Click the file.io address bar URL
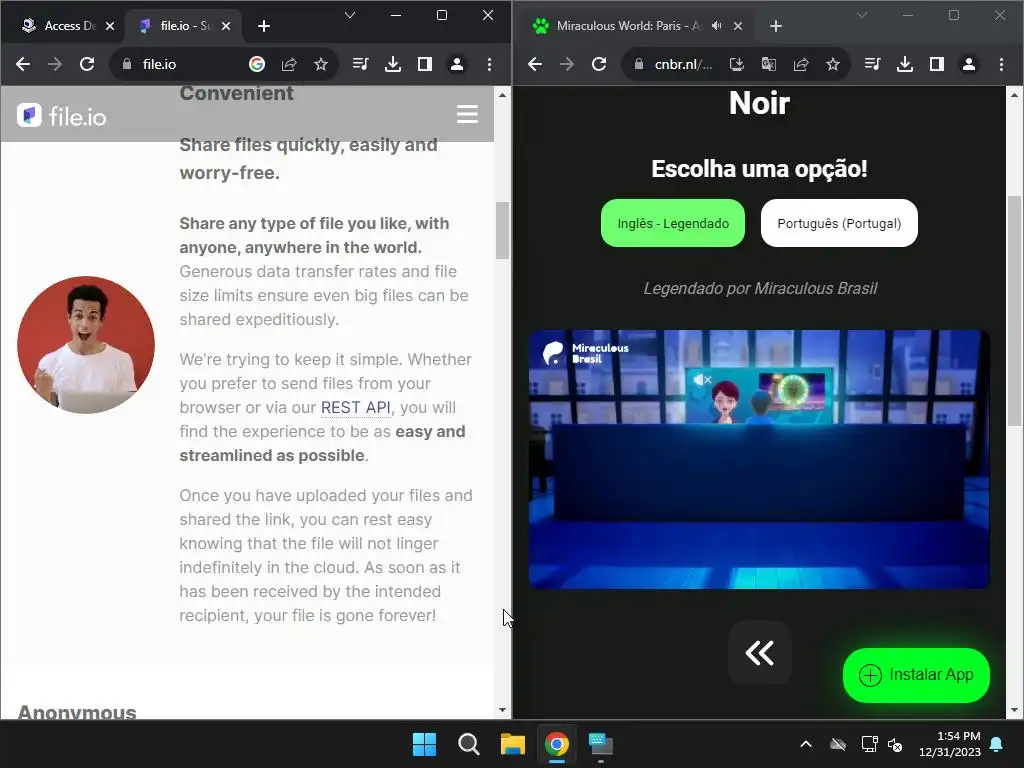 point(159,64)
